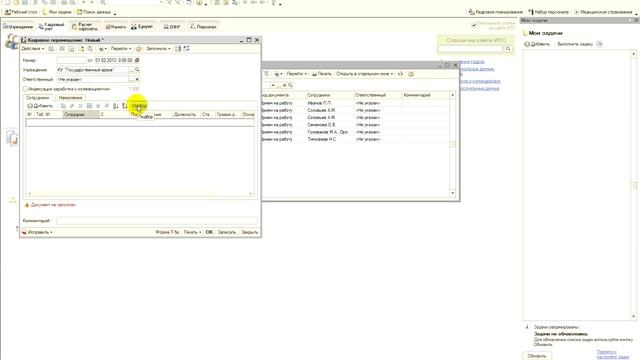Click the Ответственный column header in journal
Screen dimensions: 640x360
(378, 95)
